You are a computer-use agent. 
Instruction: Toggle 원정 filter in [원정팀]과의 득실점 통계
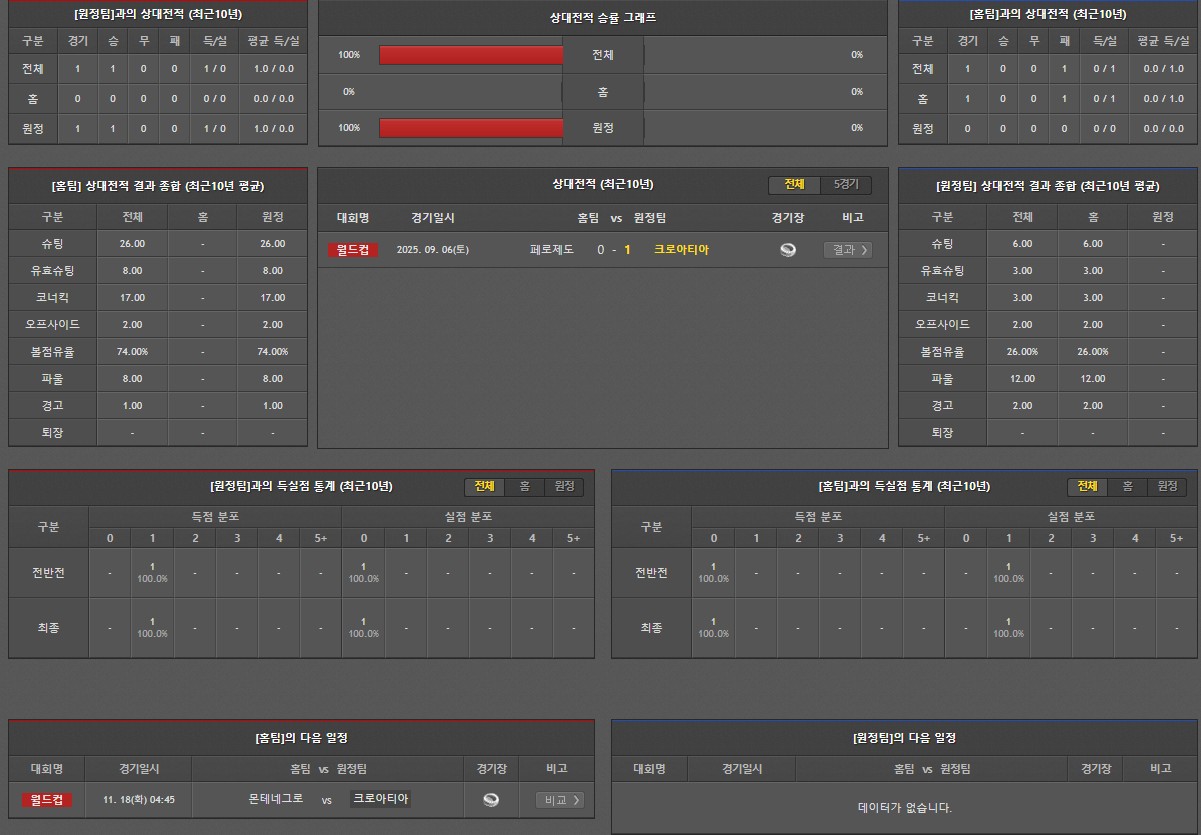point(564,486)
